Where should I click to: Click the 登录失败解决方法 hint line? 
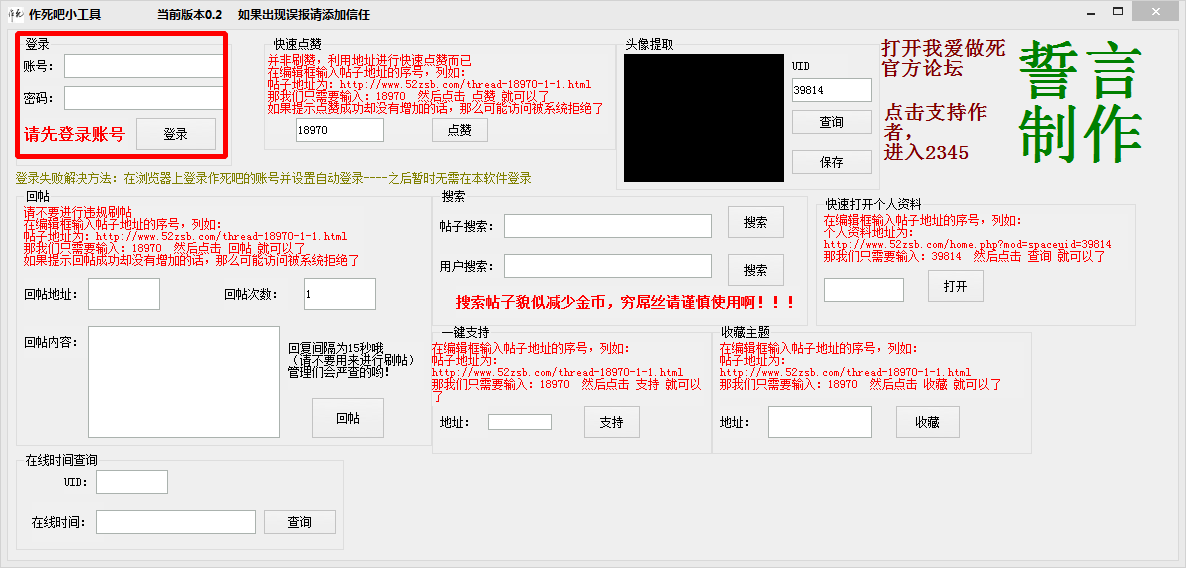pyautogui.click(x=274, y=178)
